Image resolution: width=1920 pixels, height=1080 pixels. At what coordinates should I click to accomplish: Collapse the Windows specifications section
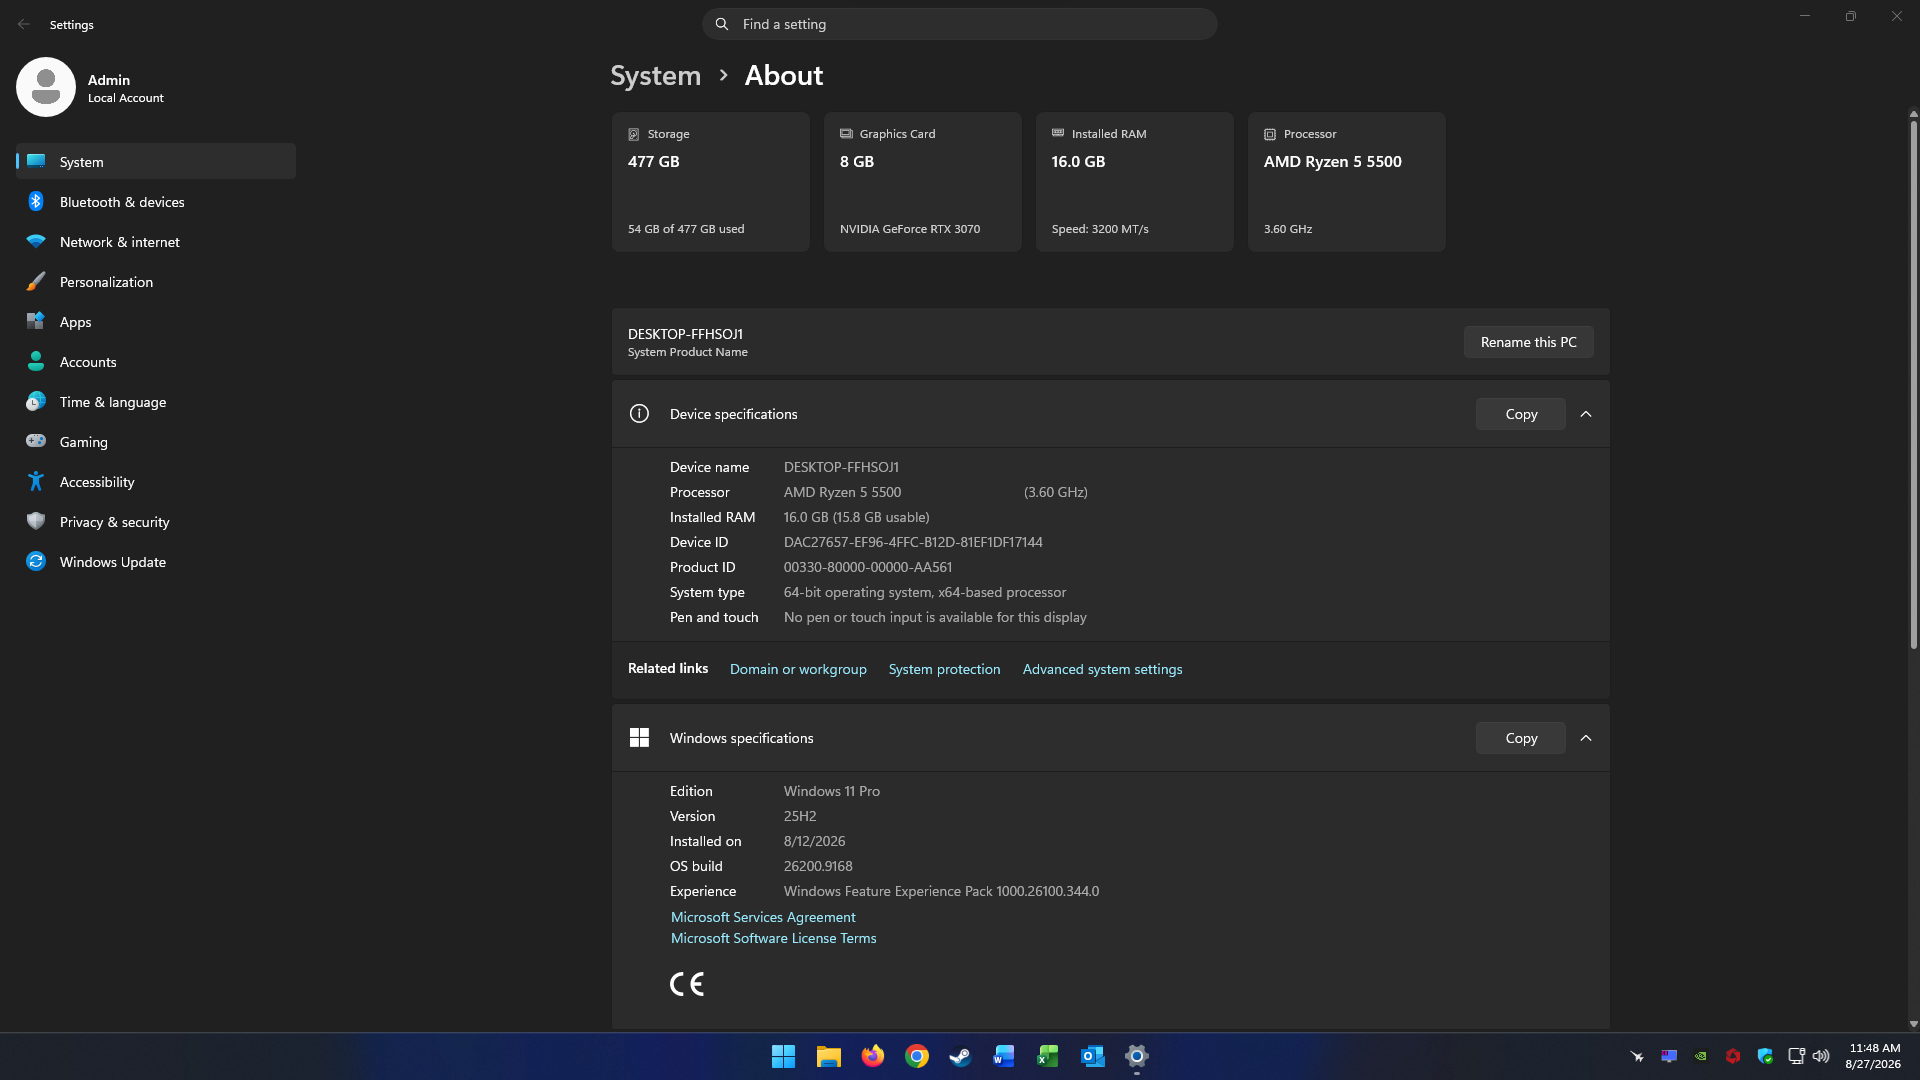coord(1586,738)
